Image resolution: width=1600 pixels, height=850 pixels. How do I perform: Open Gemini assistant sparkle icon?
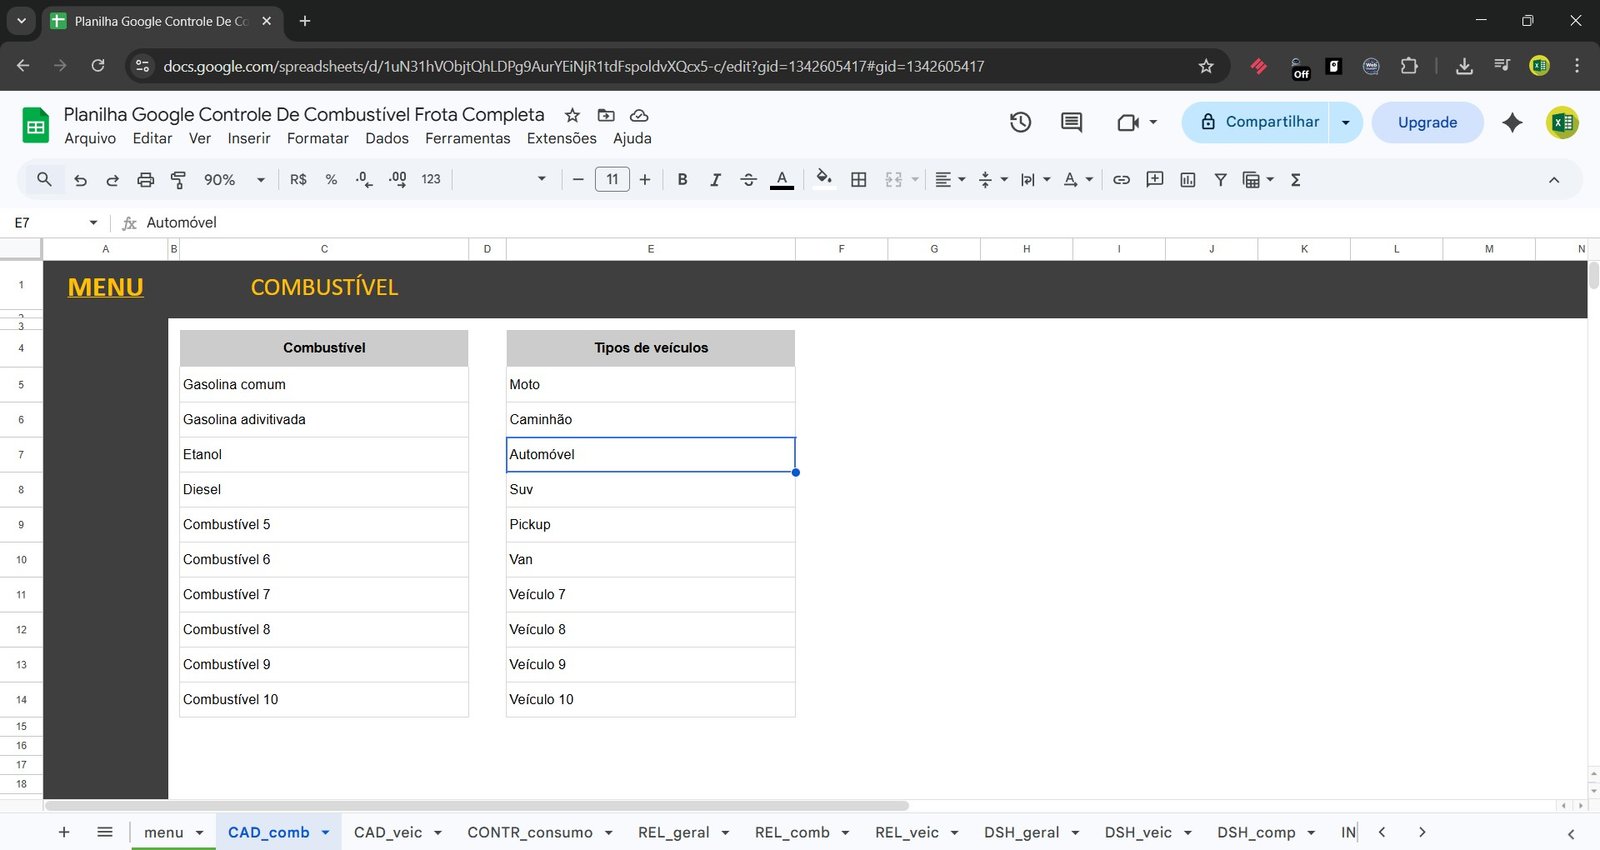[x=1512, y=122]
